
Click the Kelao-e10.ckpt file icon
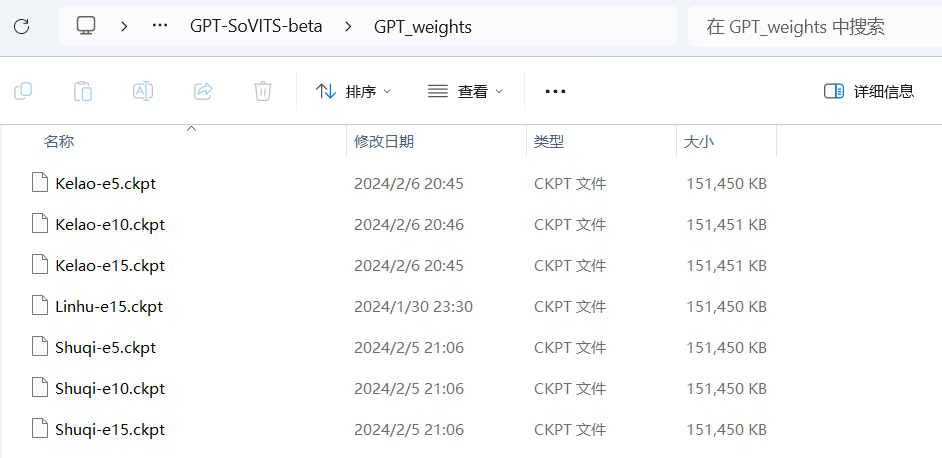40,224
